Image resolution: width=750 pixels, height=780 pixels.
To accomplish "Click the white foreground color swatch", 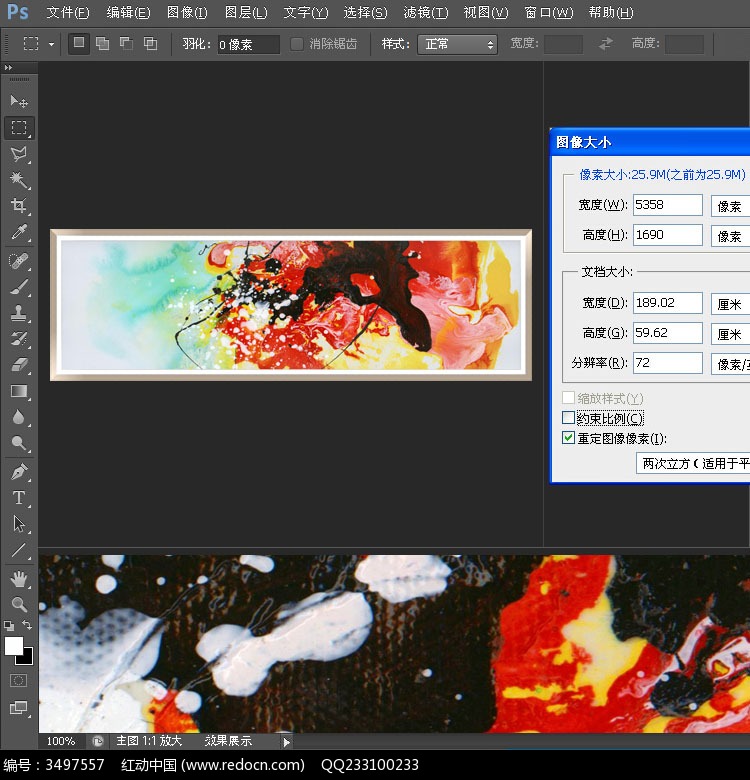I will click(x=13, y=646).
